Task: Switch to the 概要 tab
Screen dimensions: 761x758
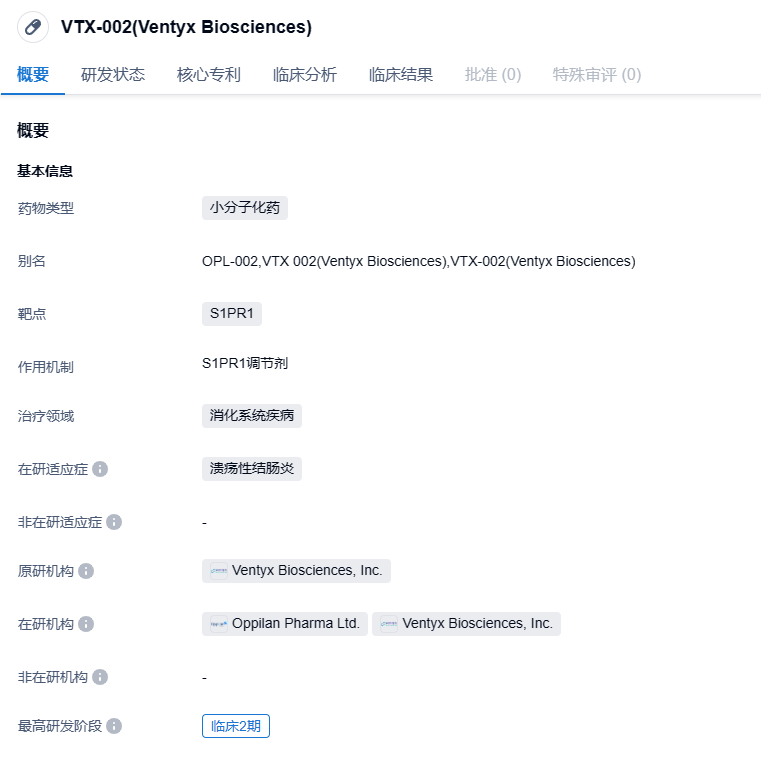Action: [33, 75]
